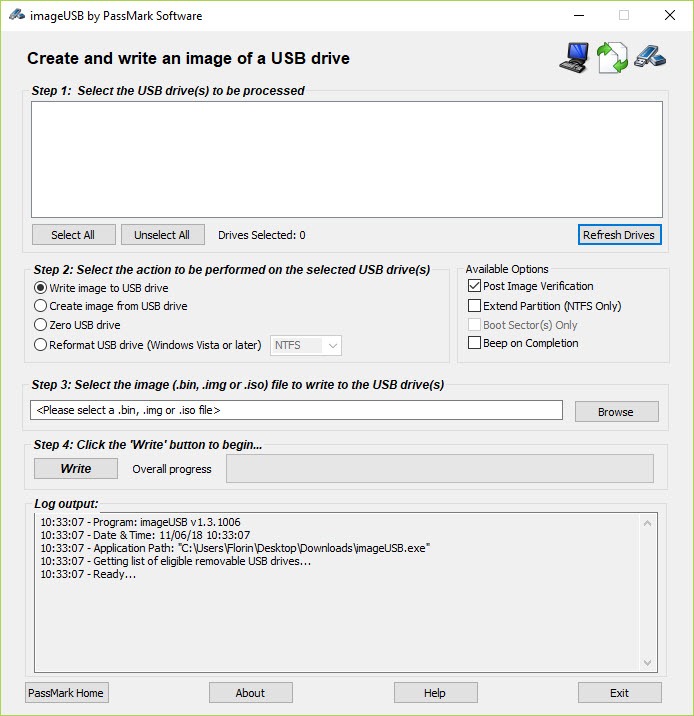This screenshot has width=694, height=716.
Task: Open the NTFS file system dropdown
Action: [x=305, y=345]
